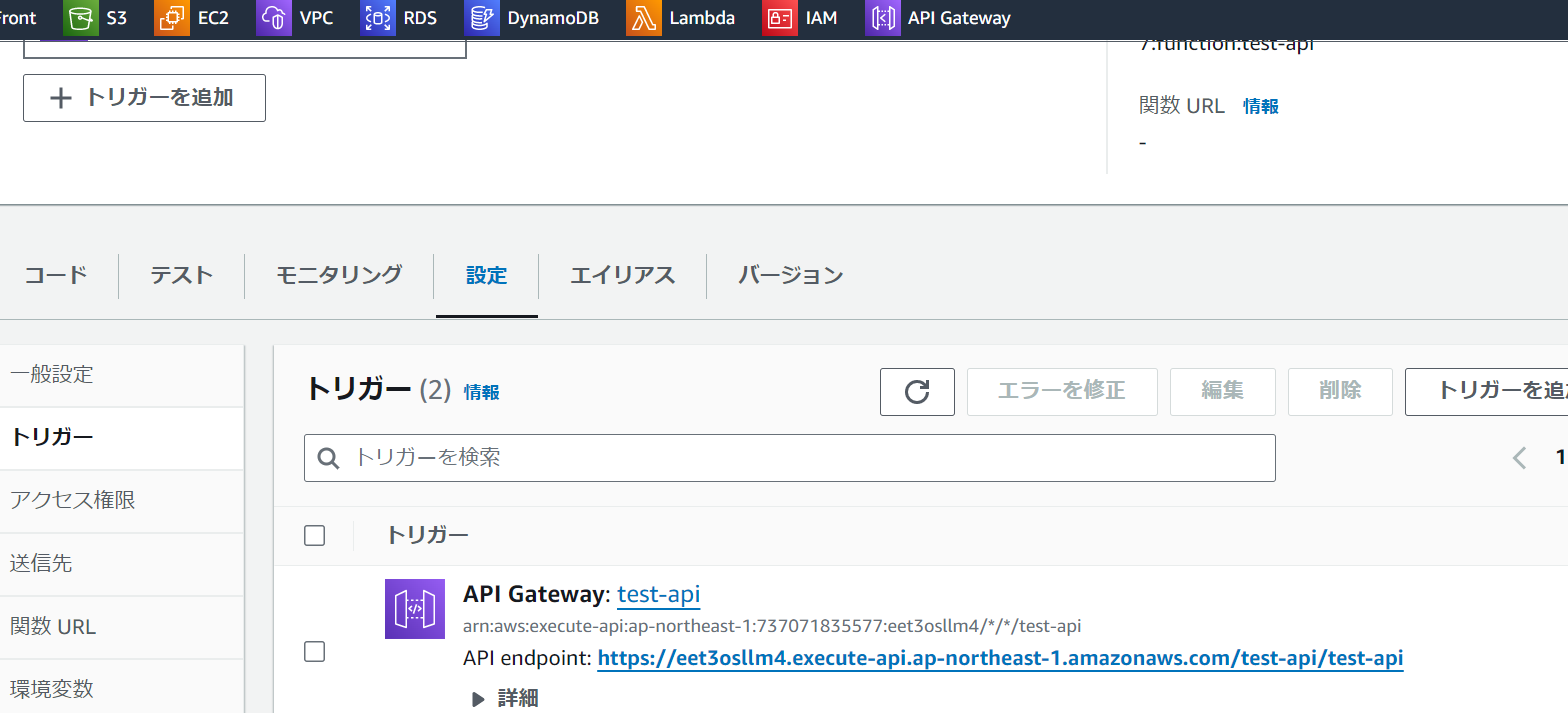
Task: Switch to the テスト tab
Action: (181, 275)
